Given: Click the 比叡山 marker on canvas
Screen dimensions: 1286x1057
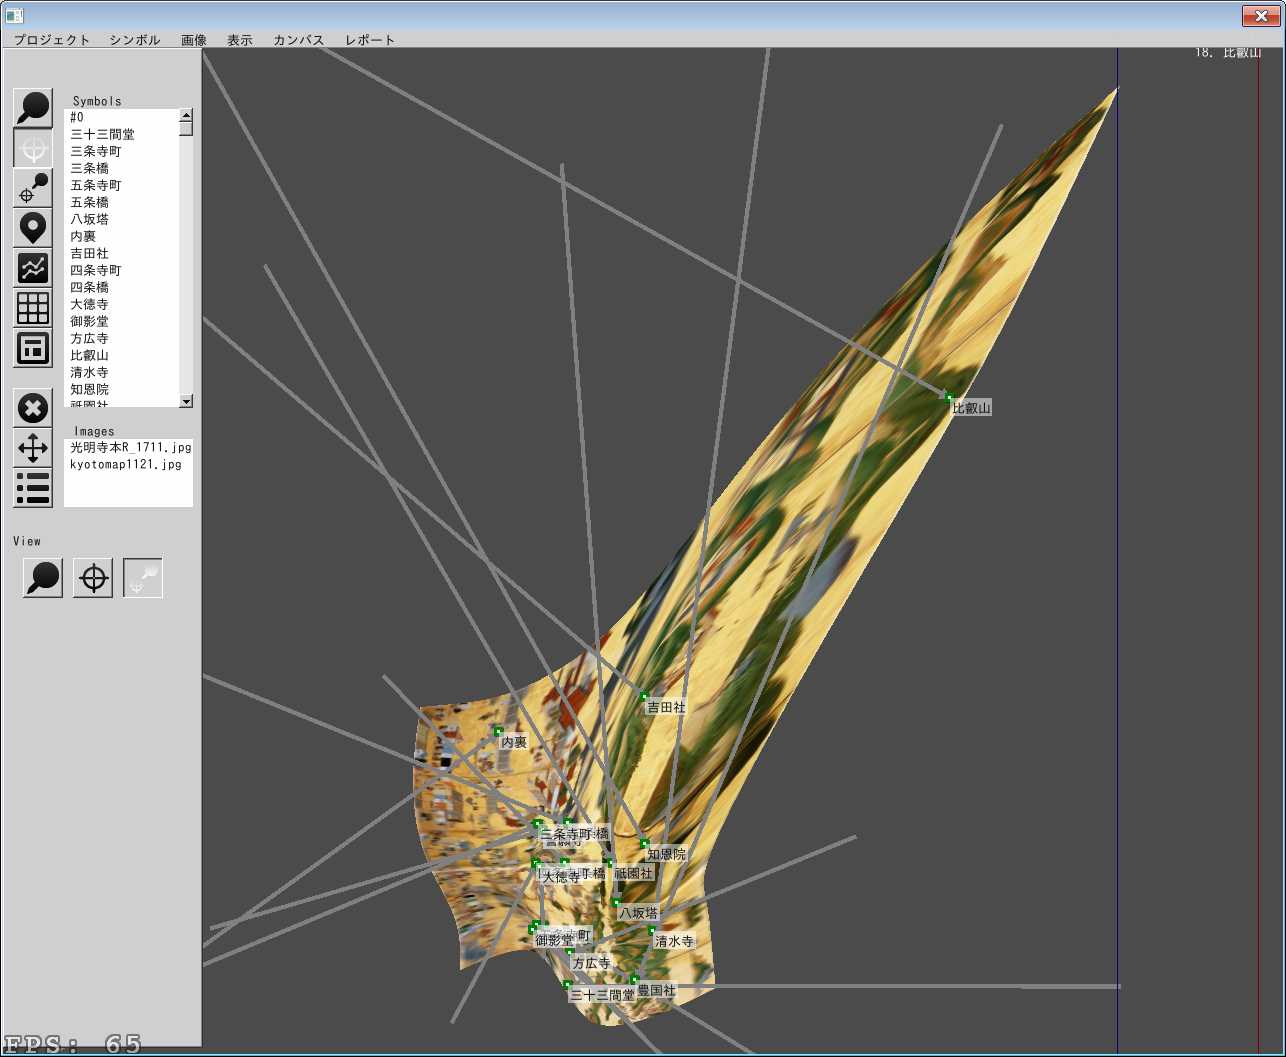Looking at the screenshot, I should [x=949, y=398].
